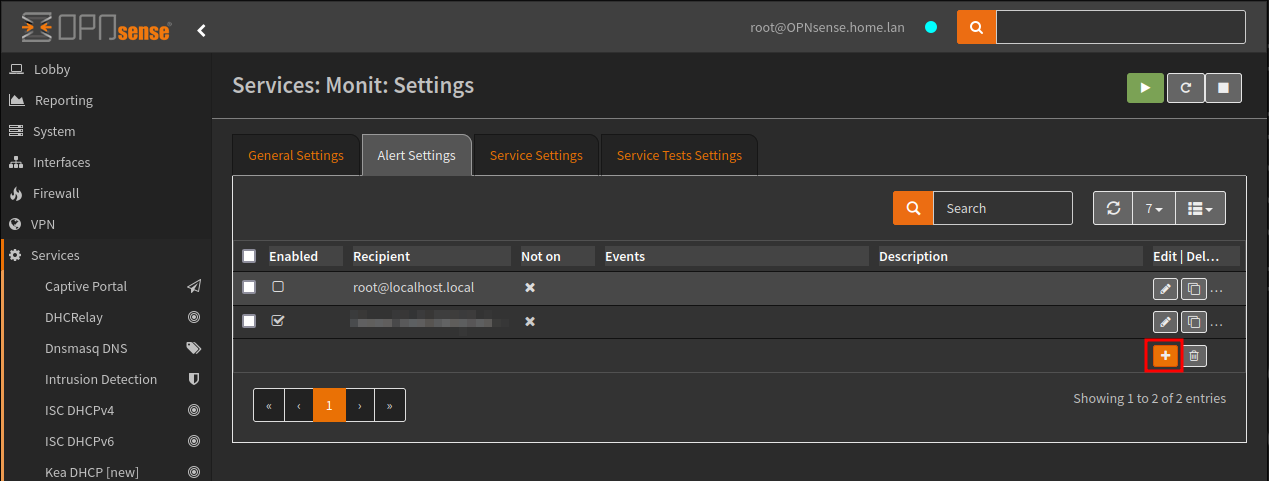1269x481 pixels.
Task: Focus the alert table Search field
Action: (x=1002, y=208)
